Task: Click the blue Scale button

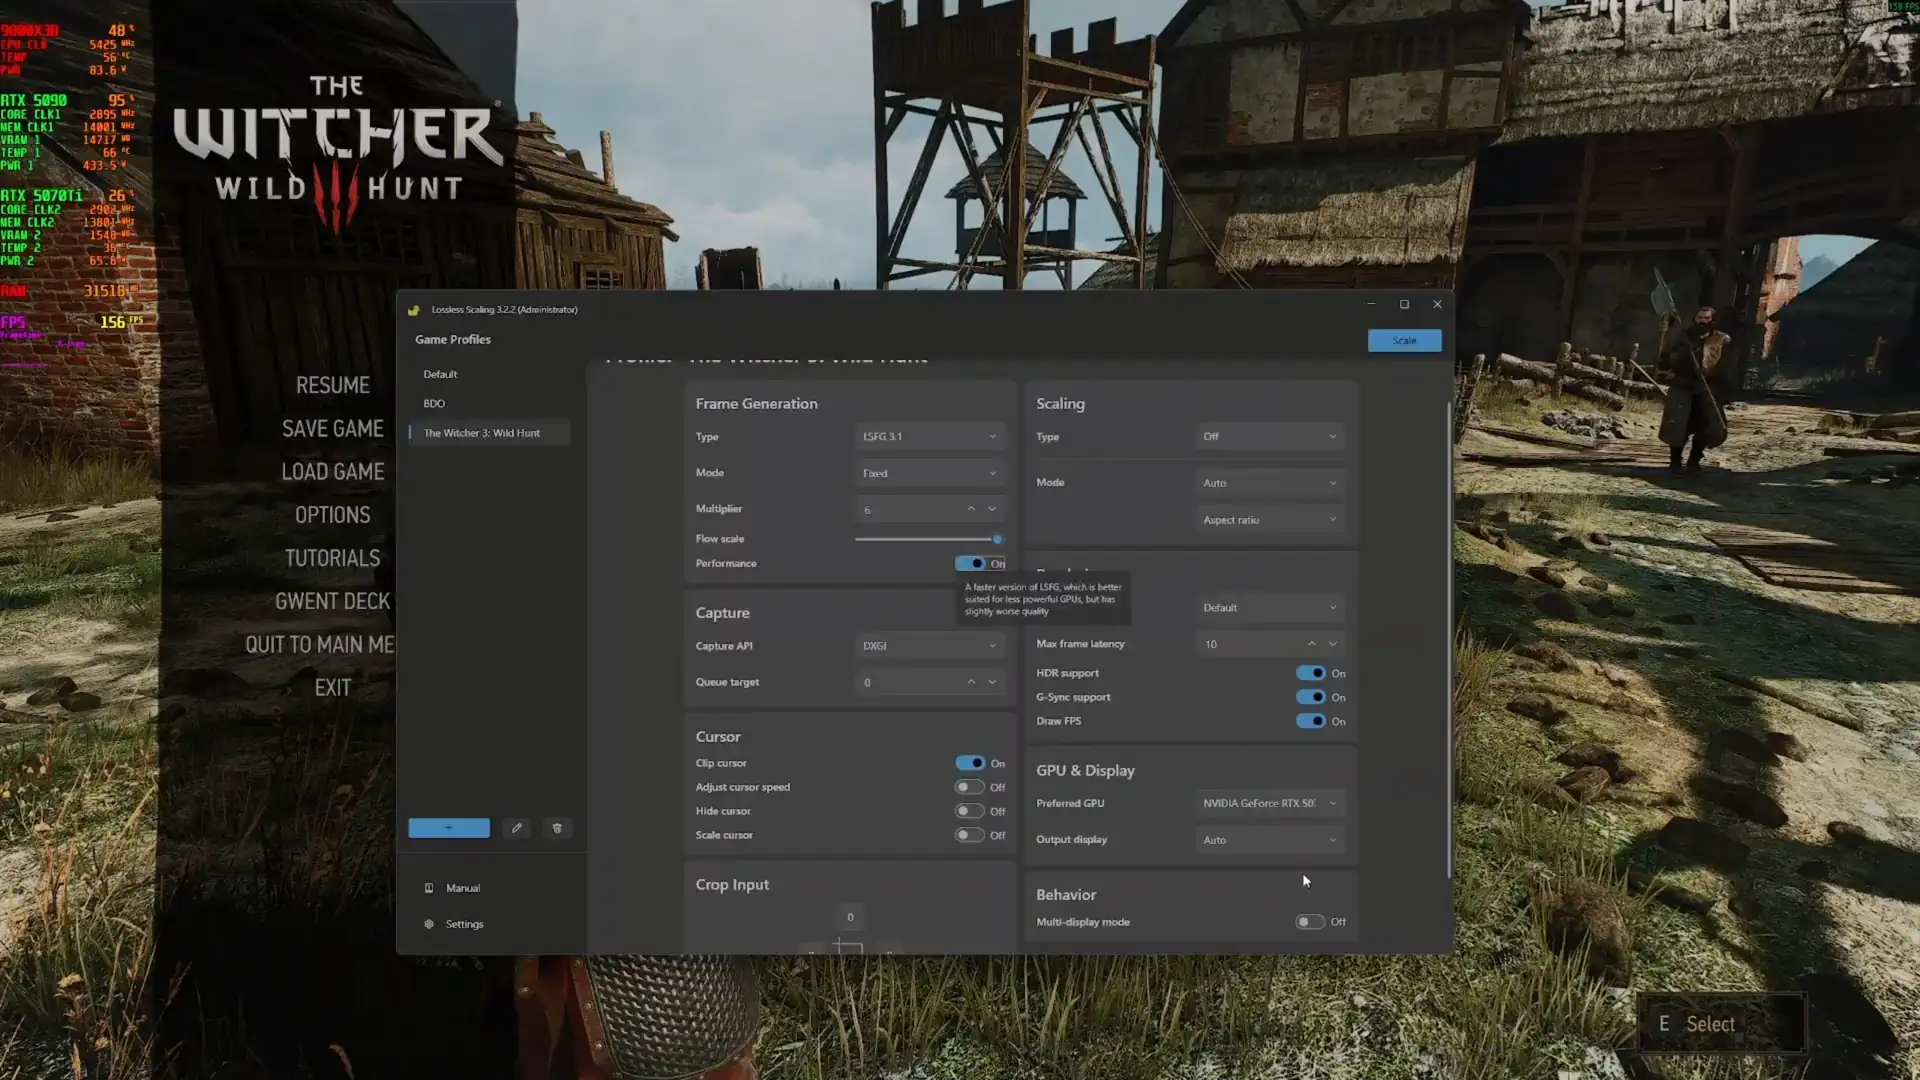Action: click(x=1404, y=341)
